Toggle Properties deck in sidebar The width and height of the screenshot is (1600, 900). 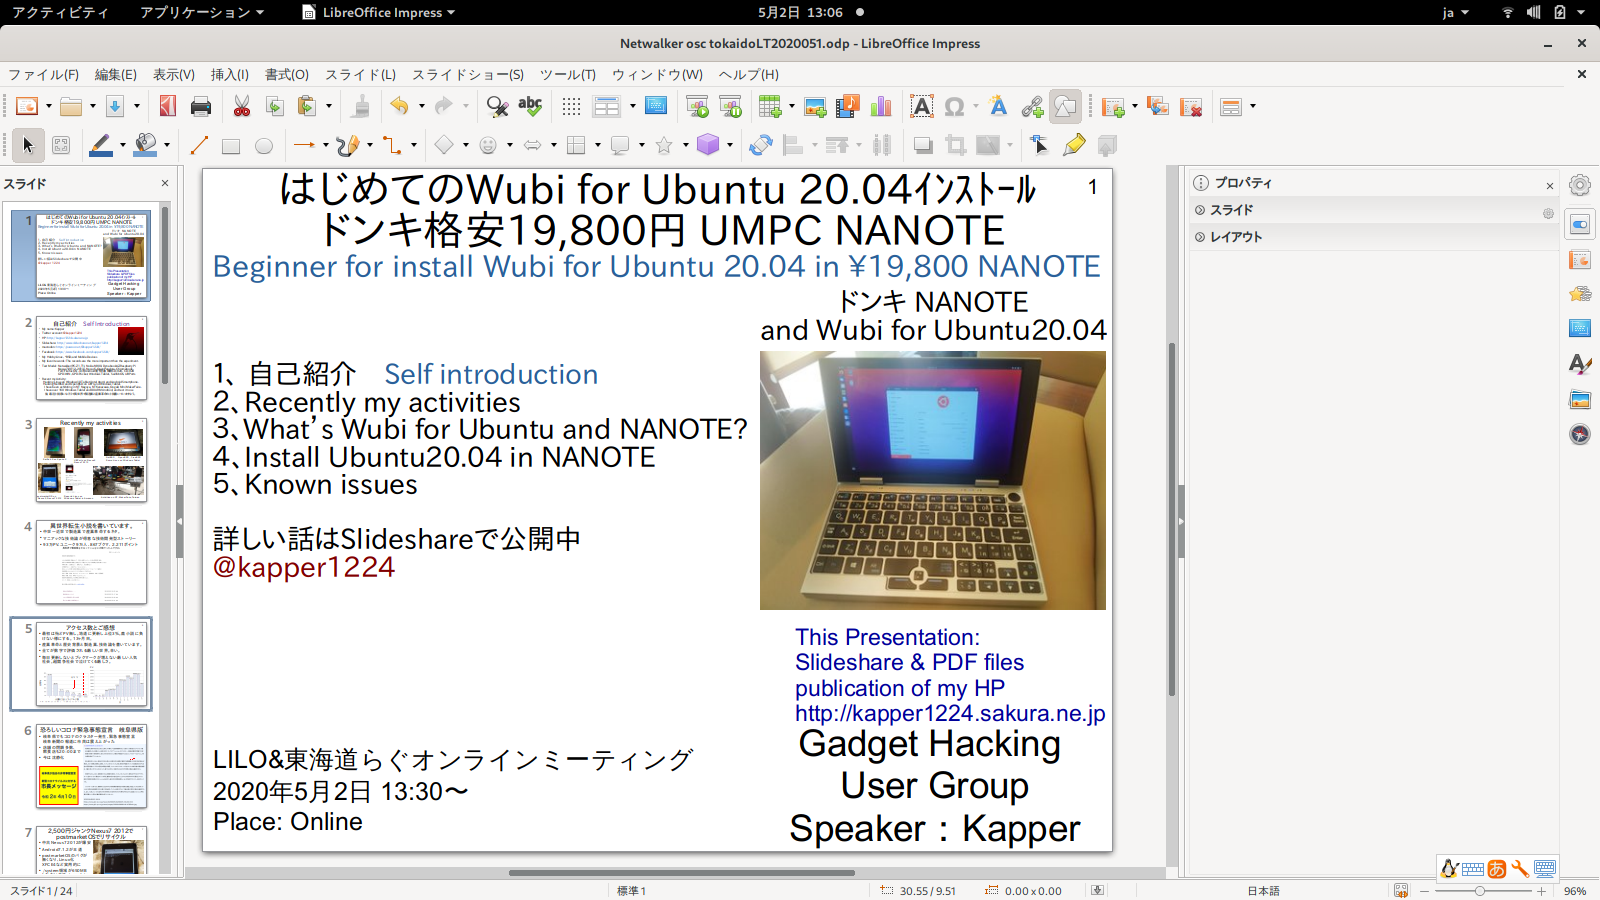click(x=1580, y=225)
